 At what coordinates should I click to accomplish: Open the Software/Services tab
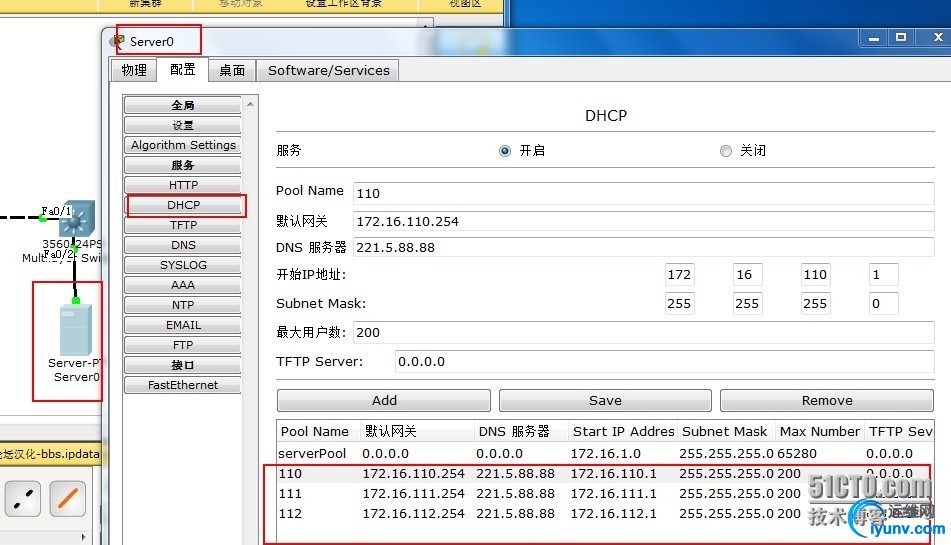pos(328,70)
